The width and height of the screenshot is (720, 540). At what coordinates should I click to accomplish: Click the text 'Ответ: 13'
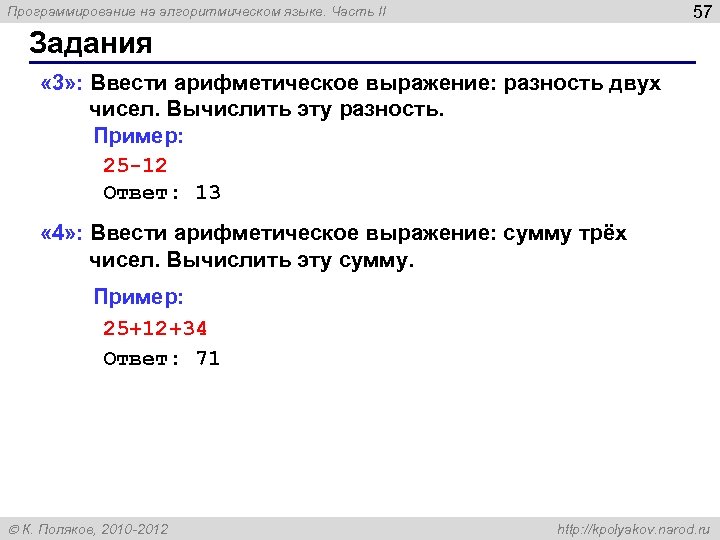(x=162, y=192)
